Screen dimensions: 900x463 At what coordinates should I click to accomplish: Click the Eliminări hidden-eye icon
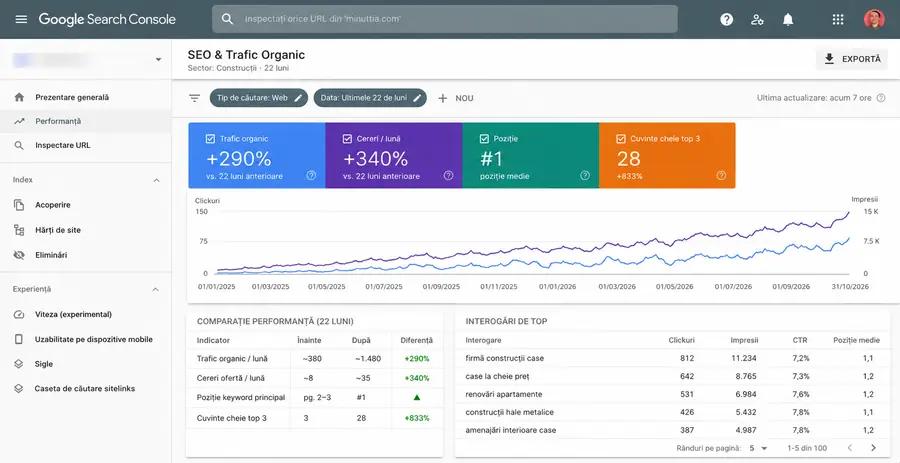point(19,255)
